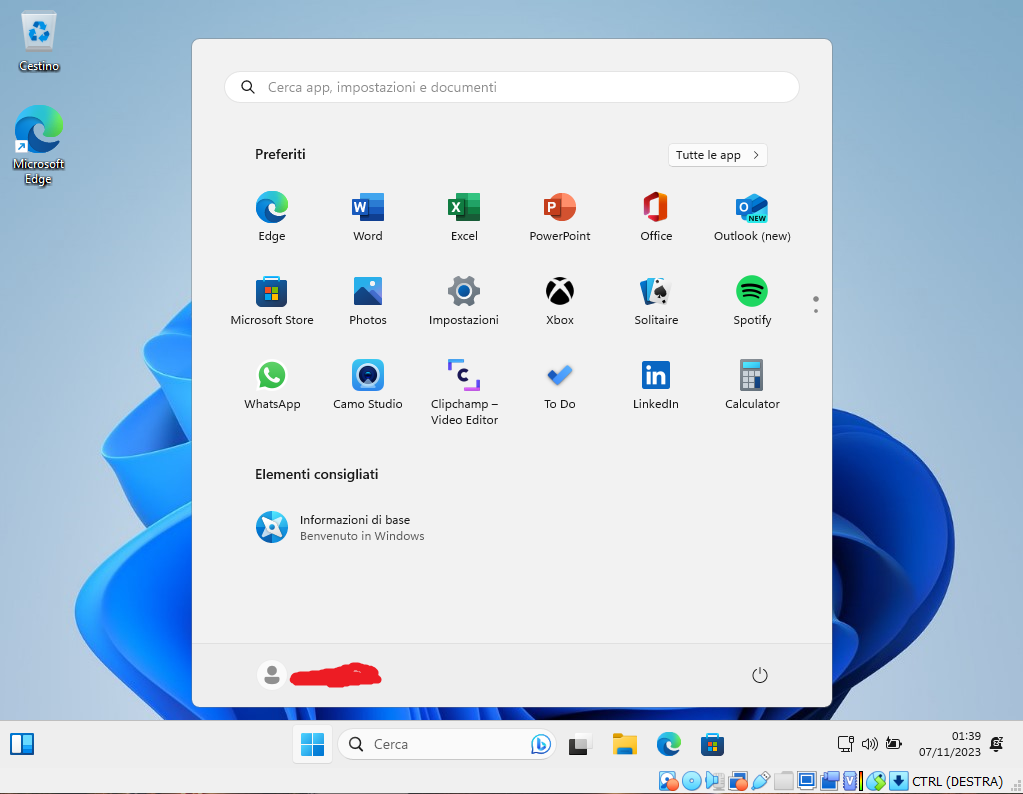Open File Explorer from the taskbar
1023x794 pixels.
point(624,744)
